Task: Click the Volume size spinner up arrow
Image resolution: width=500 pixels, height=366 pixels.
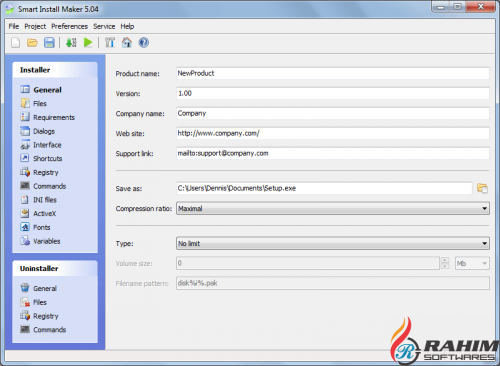Action: (x=445, y=260)
